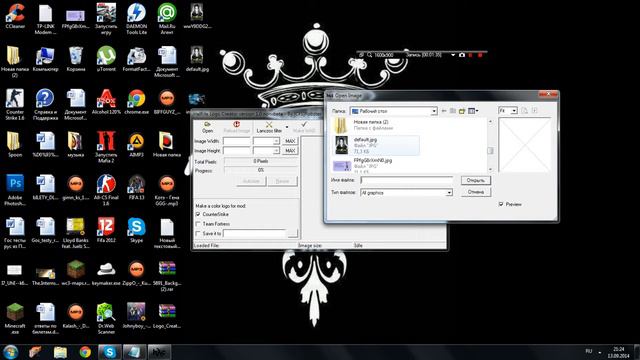The width and height of the screenshot is (640, 360).
Task: Click the RU language indicator in tray
Action: tap(589, 351)
